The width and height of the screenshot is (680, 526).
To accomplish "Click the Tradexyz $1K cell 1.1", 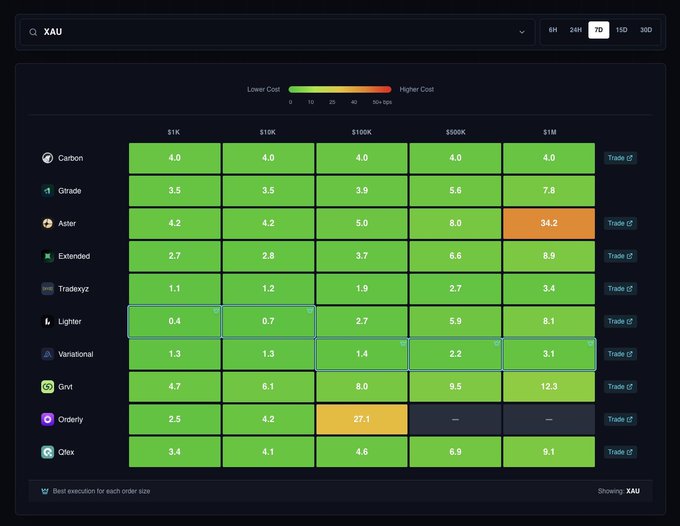I will pyautogui.click(x=174, y=289).
